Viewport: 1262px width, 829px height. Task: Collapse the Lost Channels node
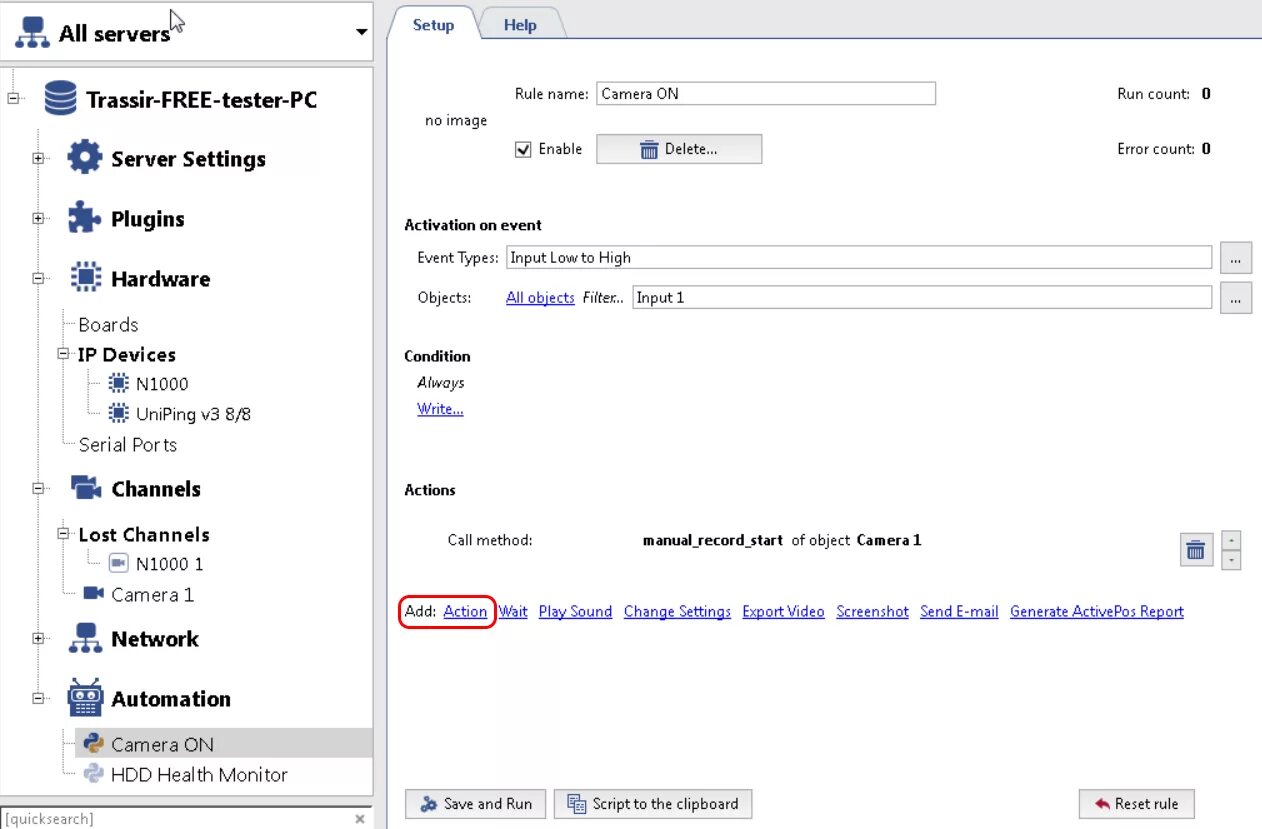[64, 534]
